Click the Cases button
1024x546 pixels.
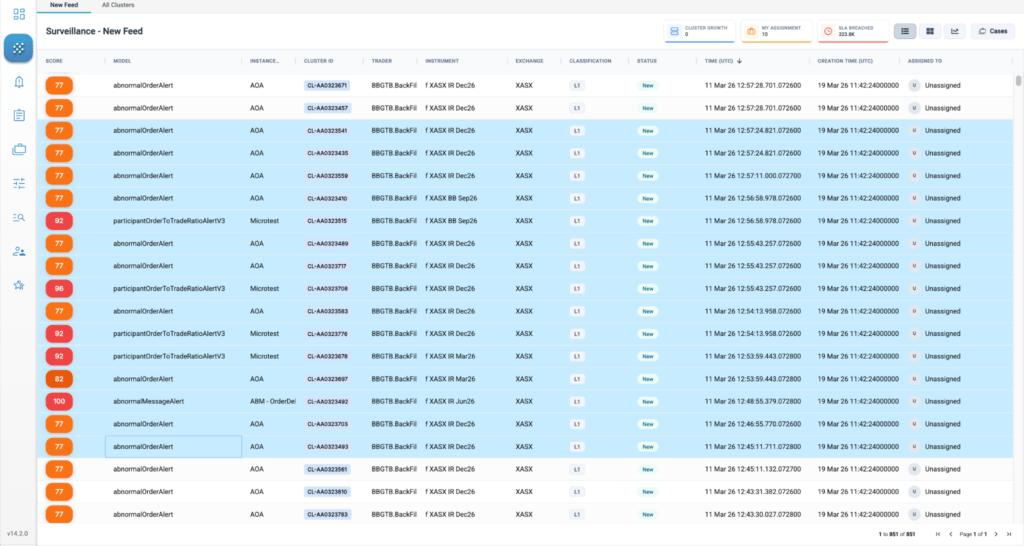[x=993, y=31]
